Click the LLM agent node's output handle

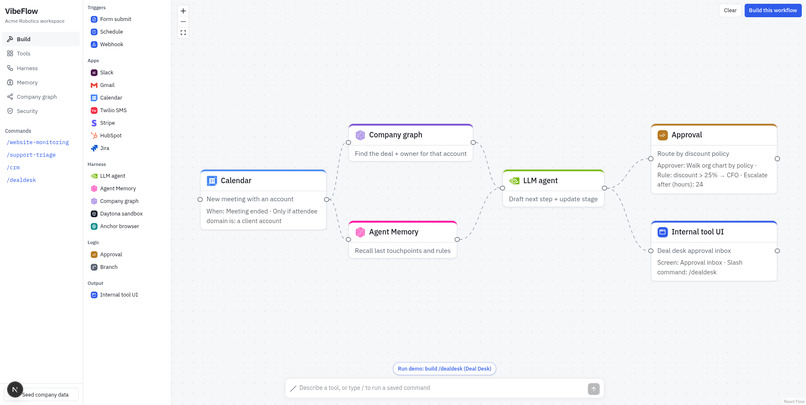coord(604,188)
